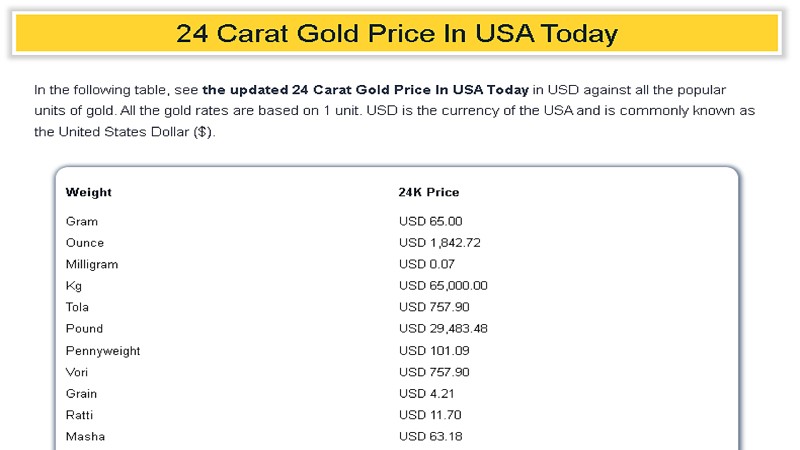Click the Gram row label
The width and height of the screenshot is (800, 450).
82,221
